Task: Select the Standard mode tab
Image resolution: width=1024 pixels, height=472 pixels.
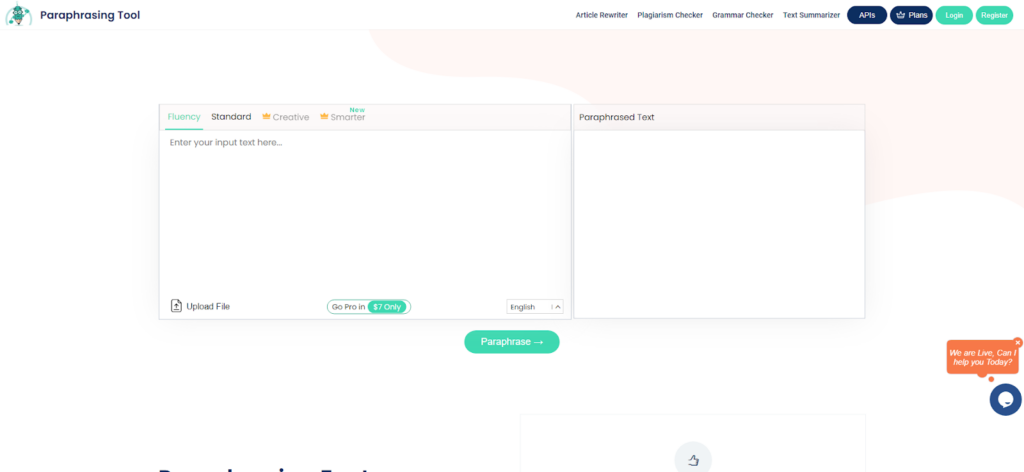Action: point(231,117)
